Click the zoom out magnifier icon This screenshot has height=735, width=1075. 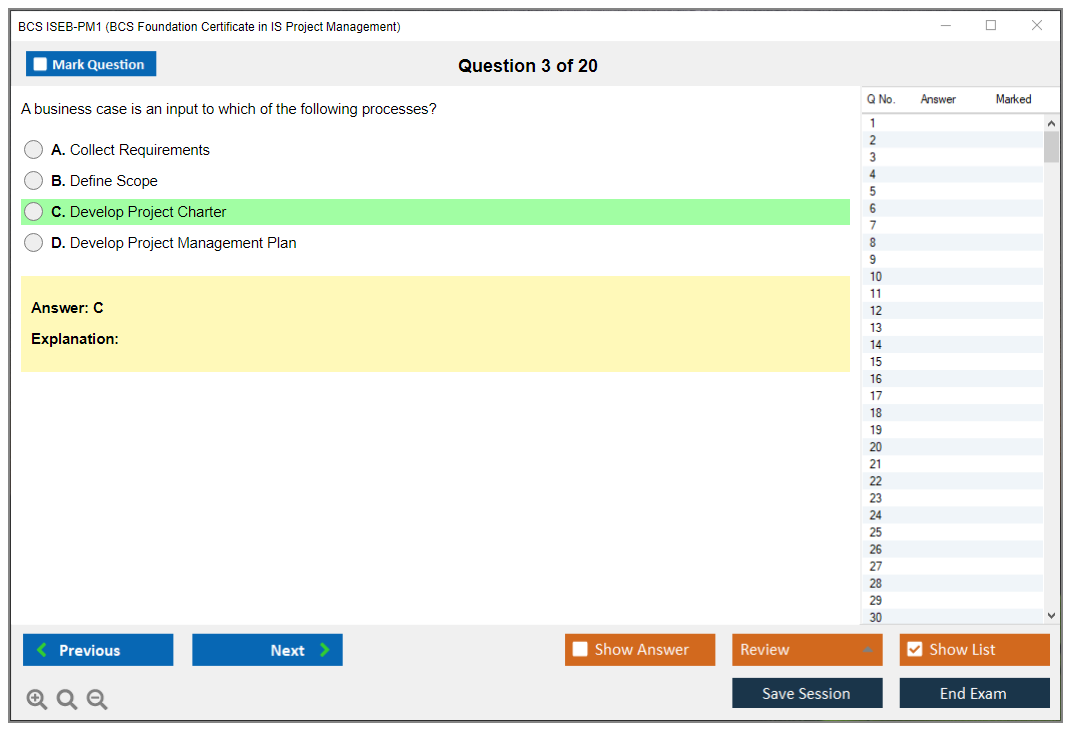[97, 700]
